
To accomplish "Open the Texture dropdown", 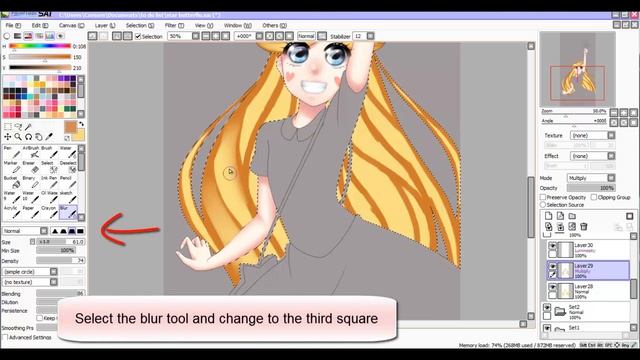I will click(592, 136).
